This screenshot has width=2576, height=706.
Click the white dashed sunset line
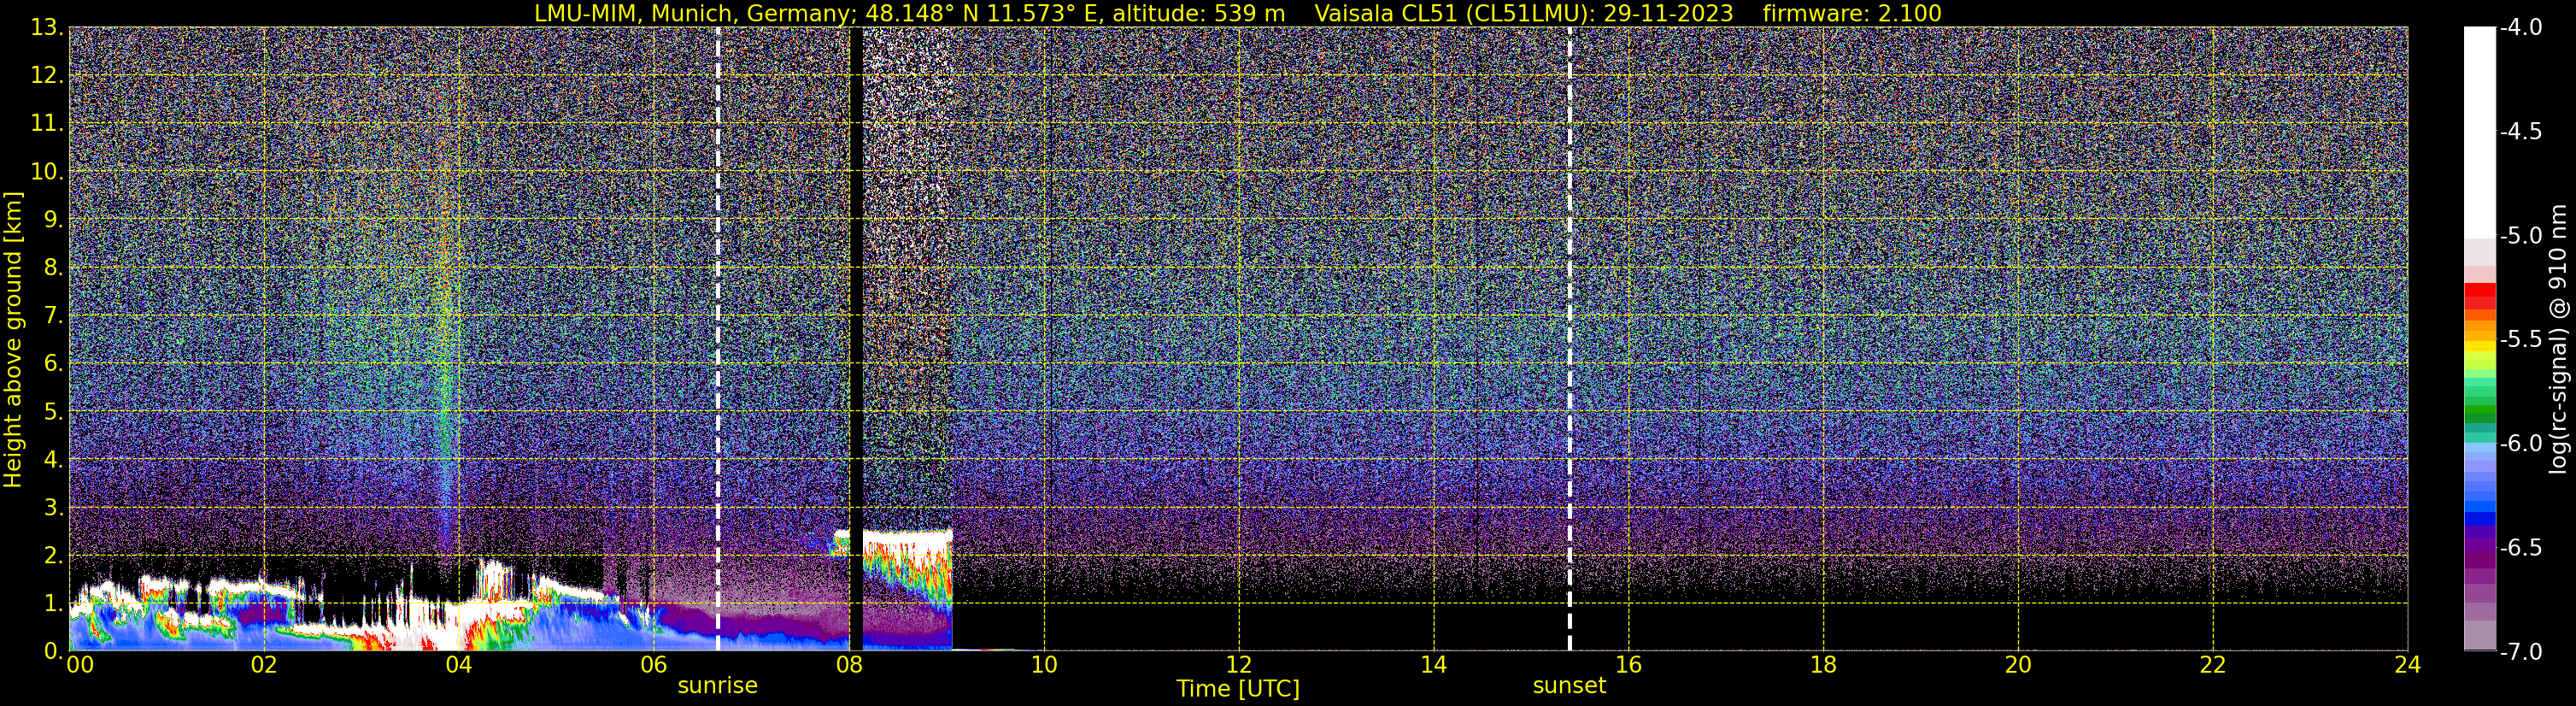tap(1569, 339)
